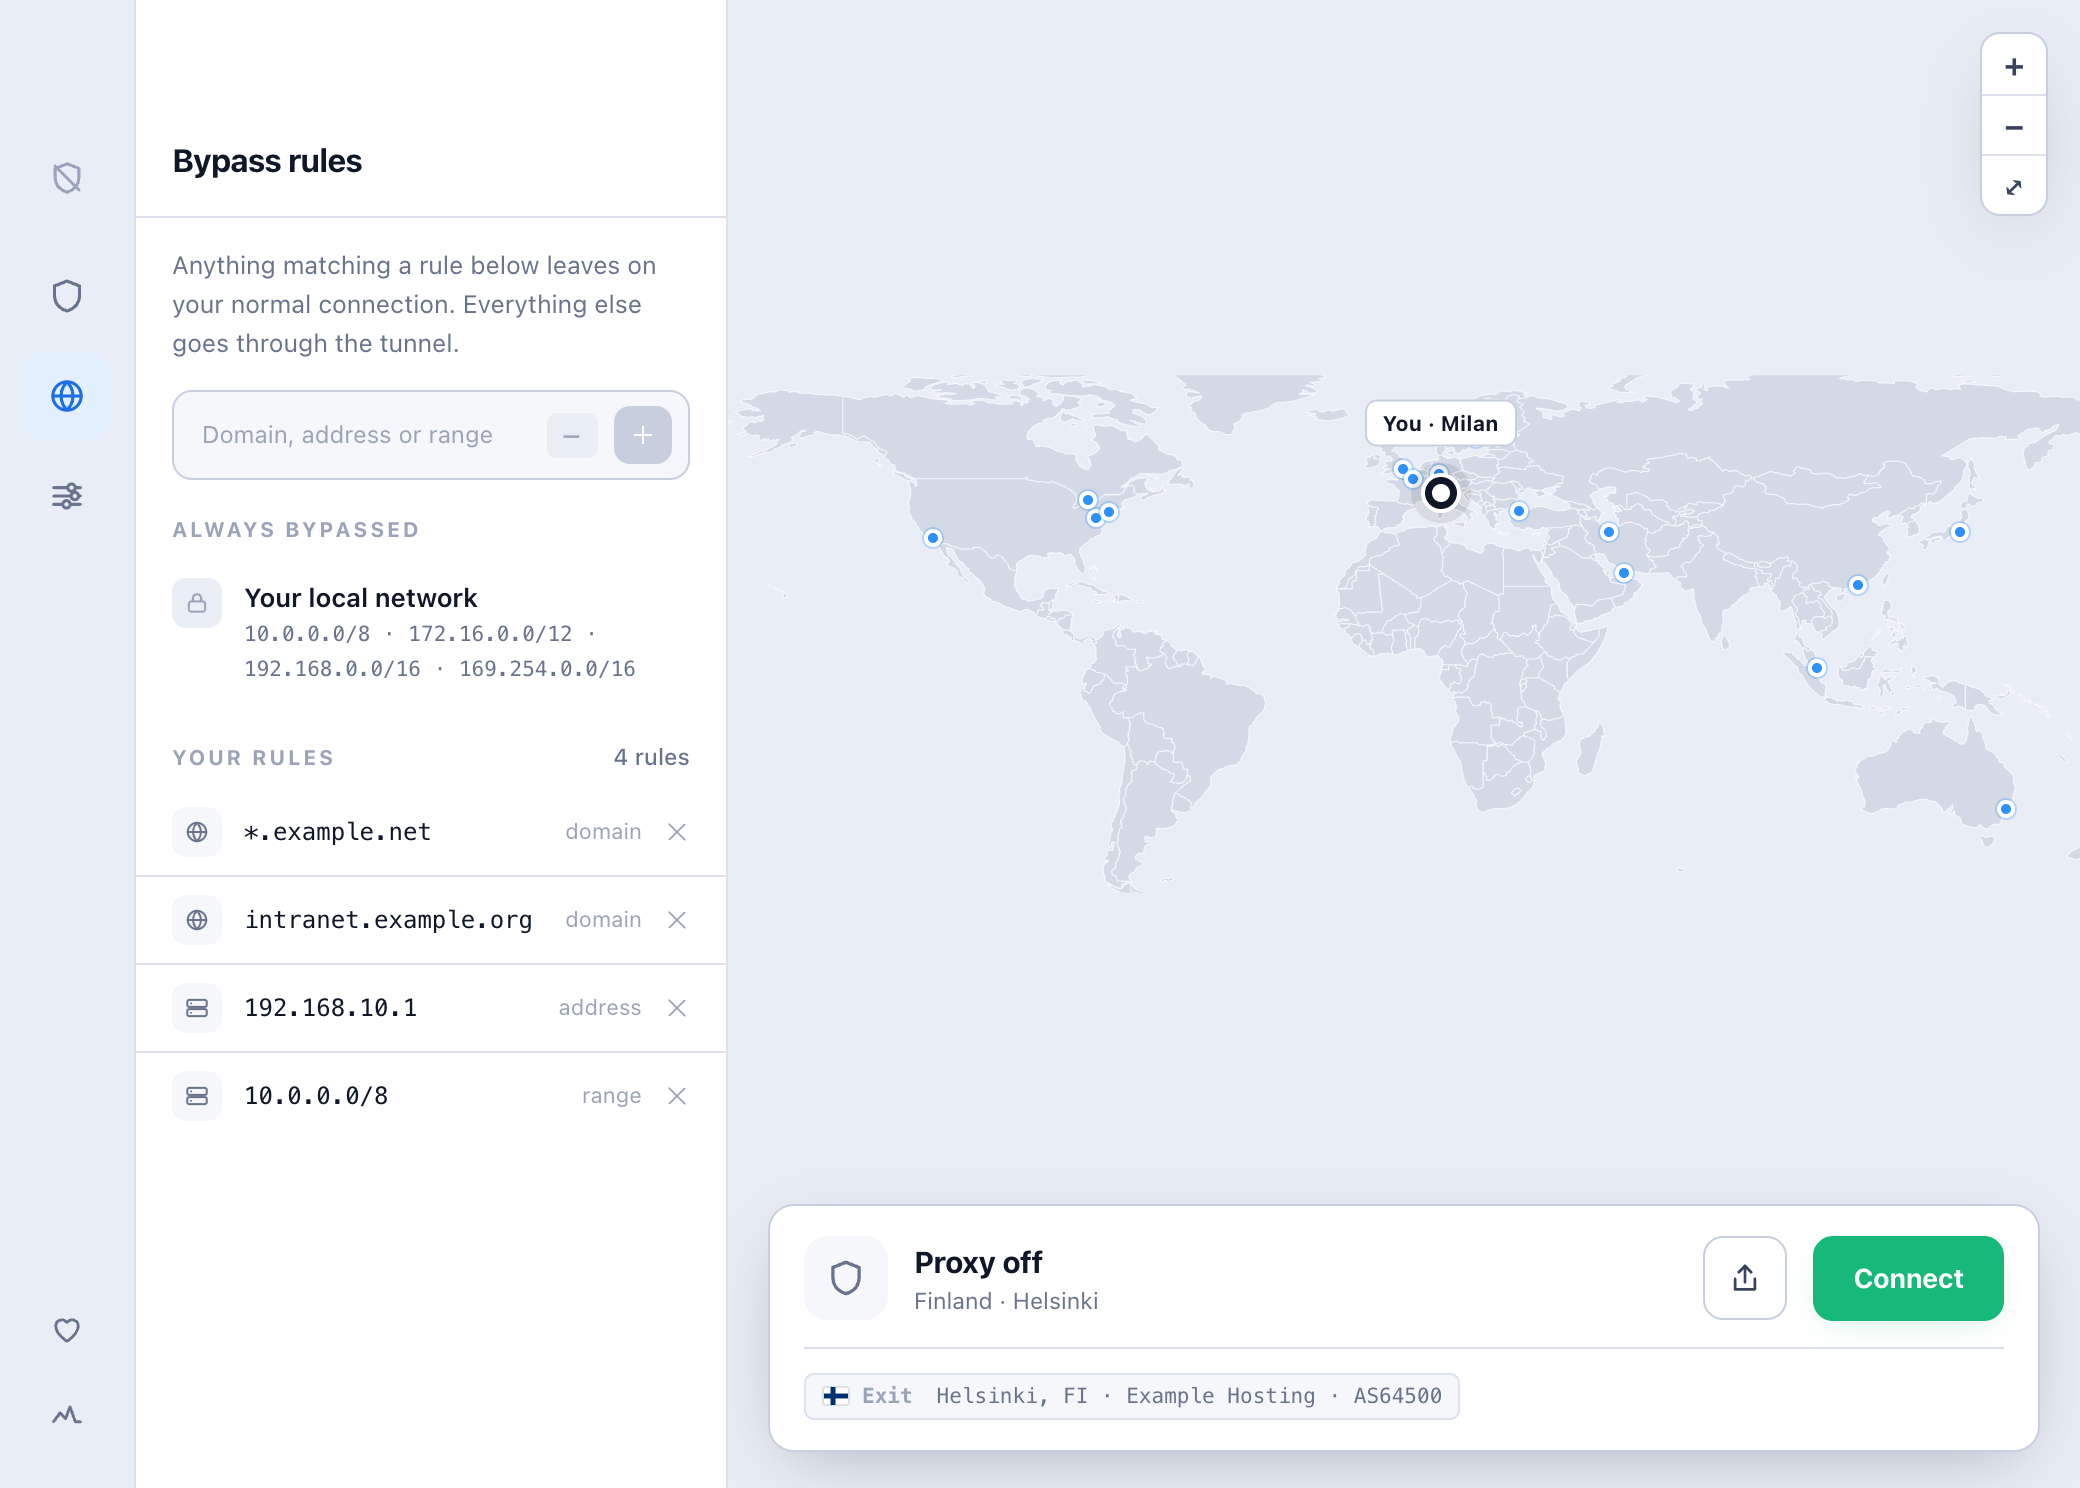Click the Proxy off status title
Image resolution: width=2080 pixels, height=1488 pixels.
coord(978,1262)
